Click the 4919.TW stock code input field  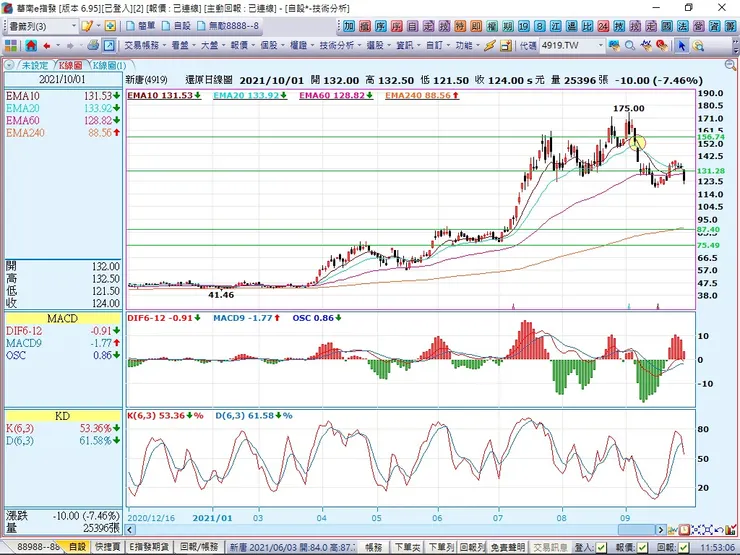[x=568, y=46]
